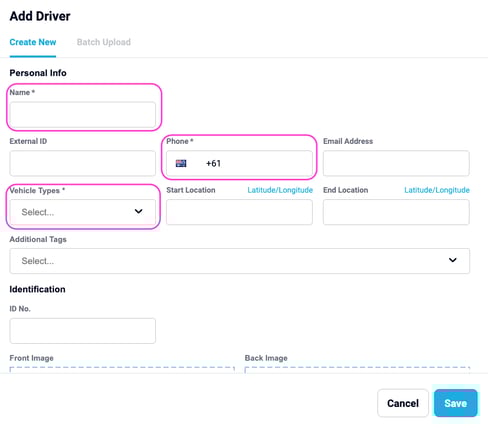
Task: Switch to the Create New tab
Action: (33, 42)
